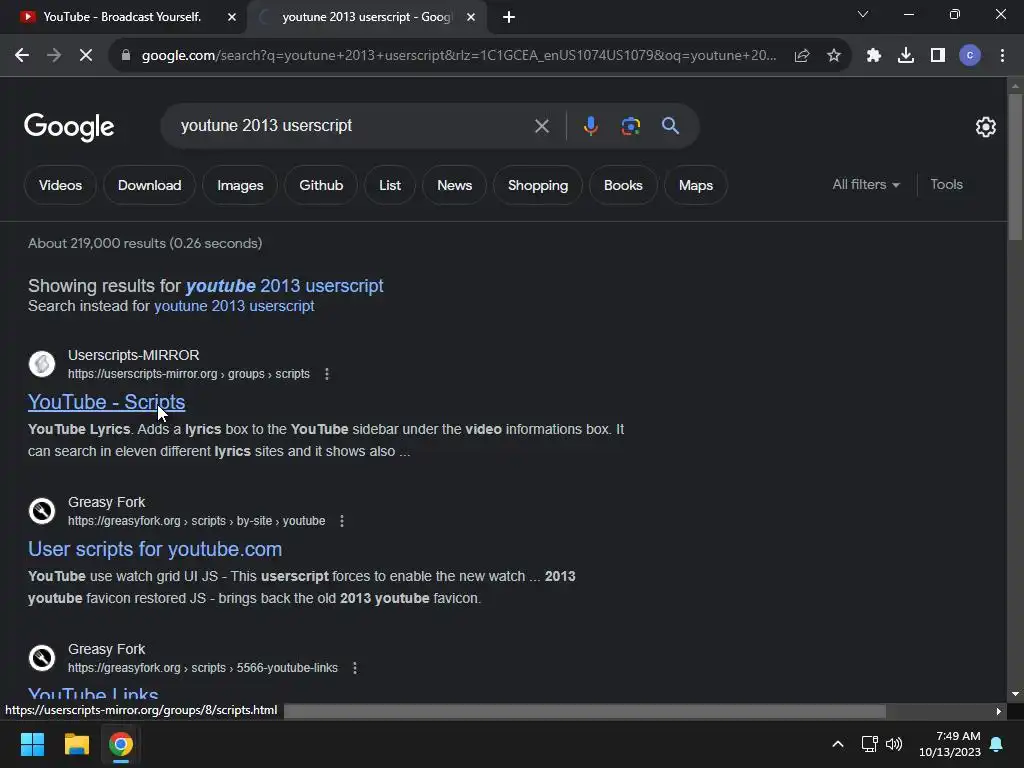1024x768 pixels.
Task: Clear the Google search box text
Action: click(x=541, y=126)
